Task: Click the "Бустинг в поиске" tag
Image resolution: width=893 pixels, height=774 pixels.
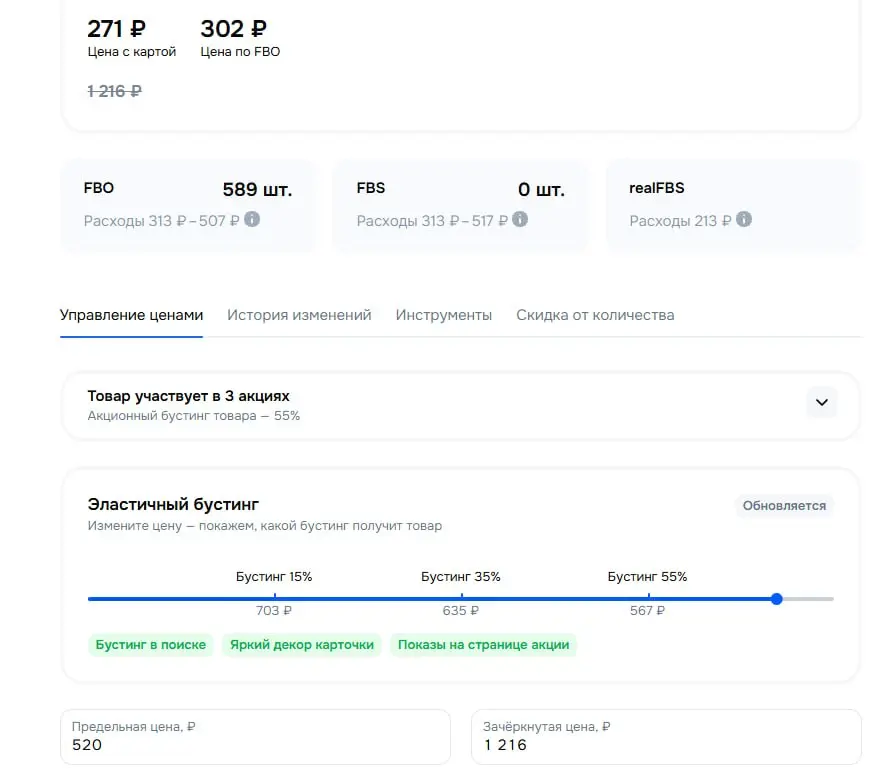Action: coord(151,645)
